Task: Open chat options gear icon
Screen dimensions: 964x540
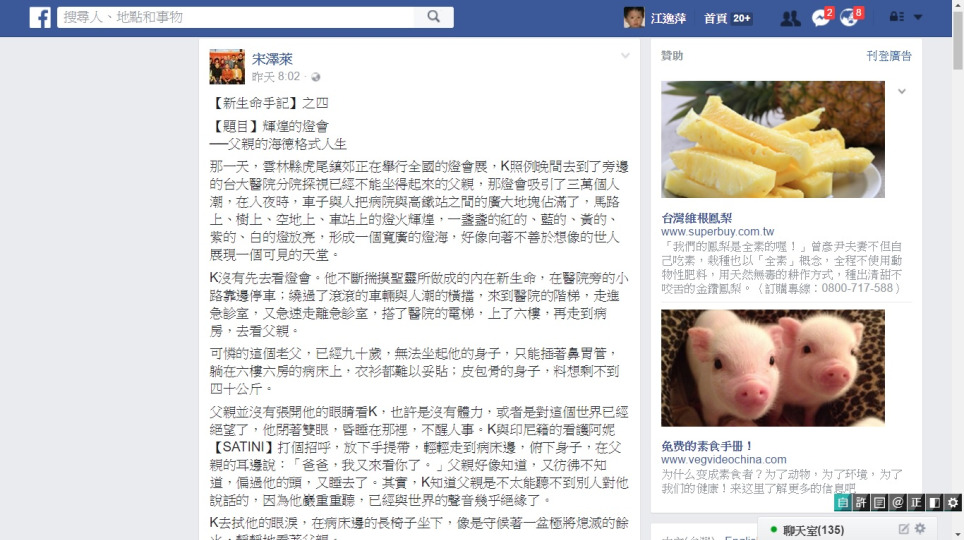Action: [920, 528]
